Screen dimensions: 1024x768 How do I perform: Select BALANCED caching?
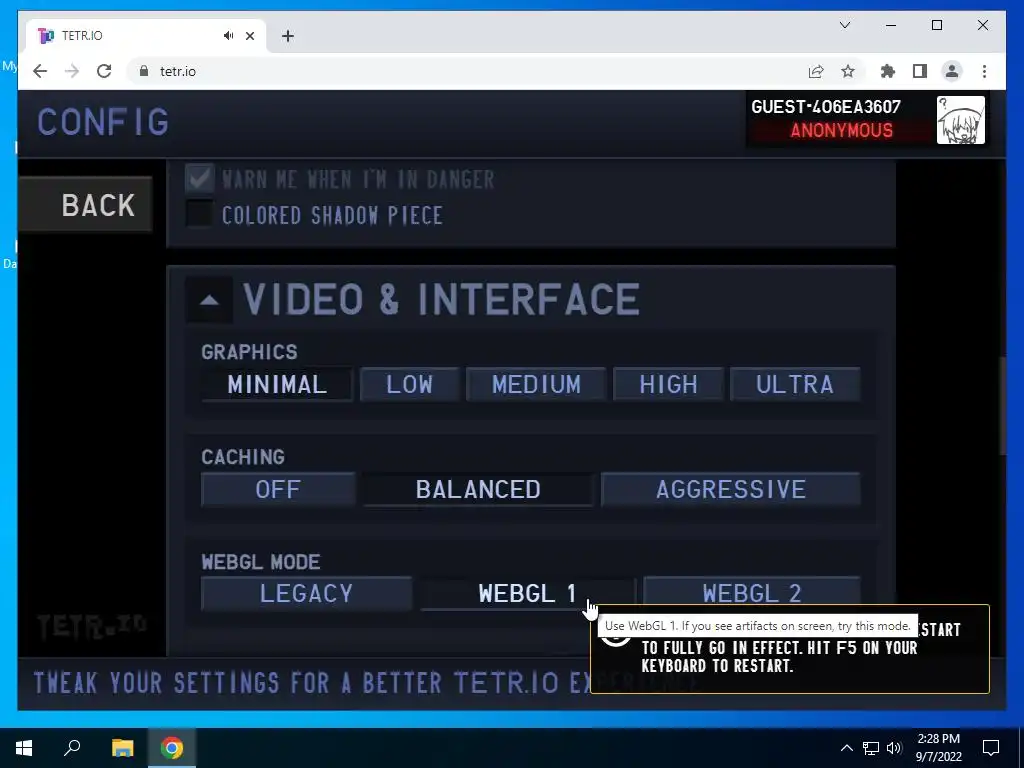coord(478,489)
